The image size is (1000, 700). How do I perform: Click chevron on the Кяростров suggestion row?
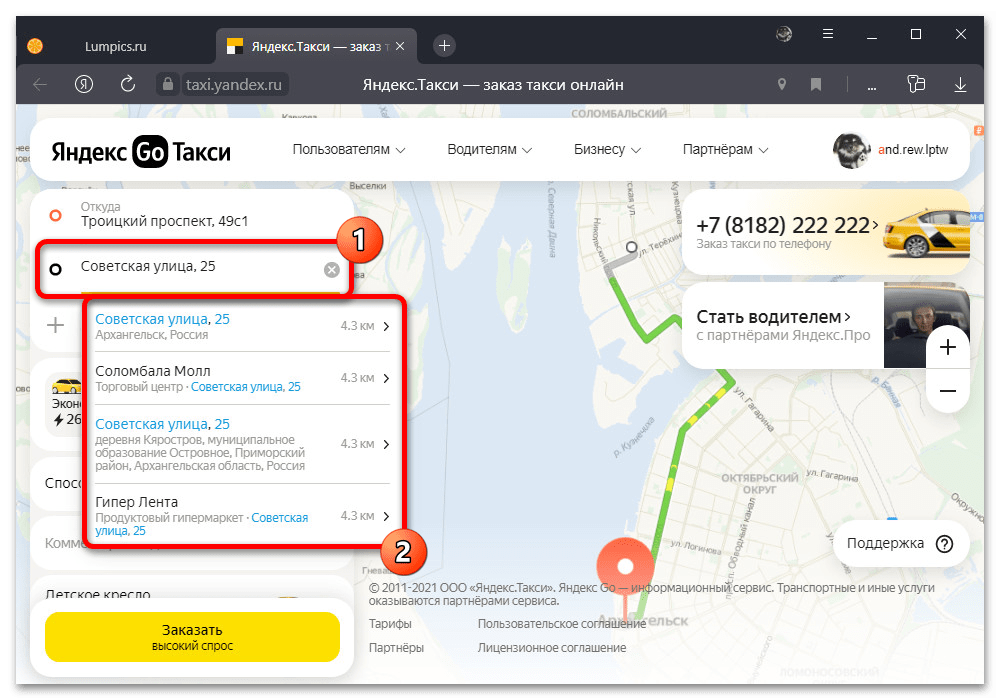click(386, 444)
